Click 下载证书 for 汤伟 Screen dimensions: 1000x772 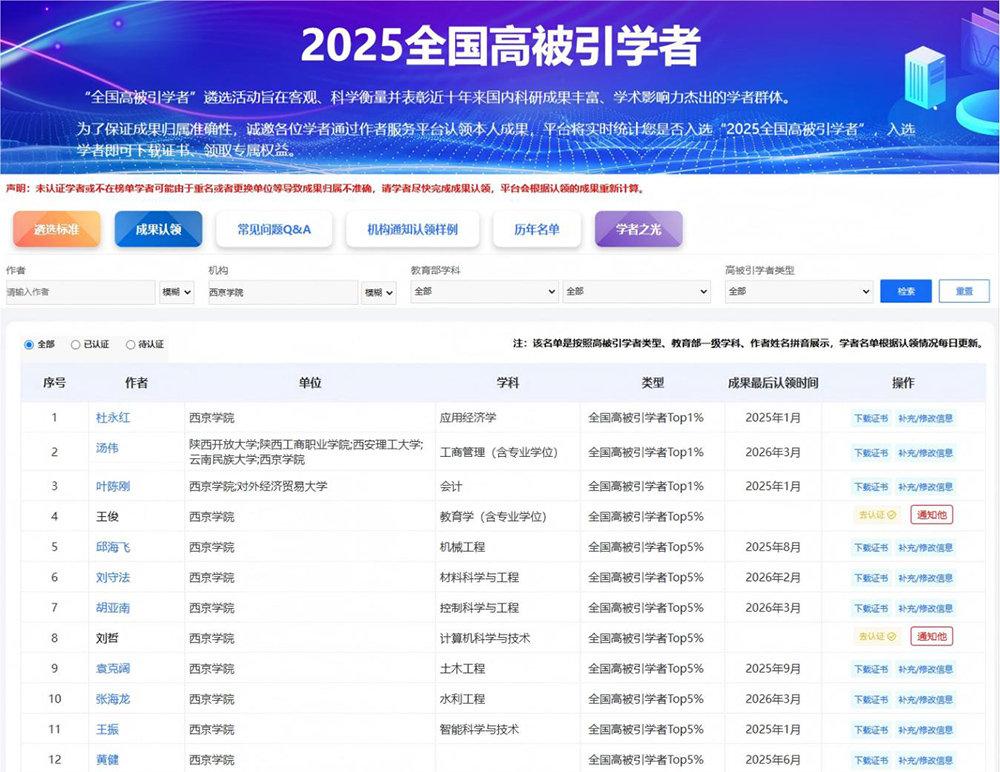[870, 453]
